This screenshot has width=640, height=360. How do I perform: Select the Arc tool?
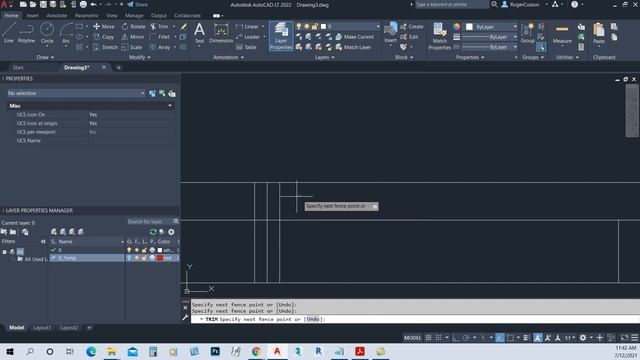click(x=66, y=33)
